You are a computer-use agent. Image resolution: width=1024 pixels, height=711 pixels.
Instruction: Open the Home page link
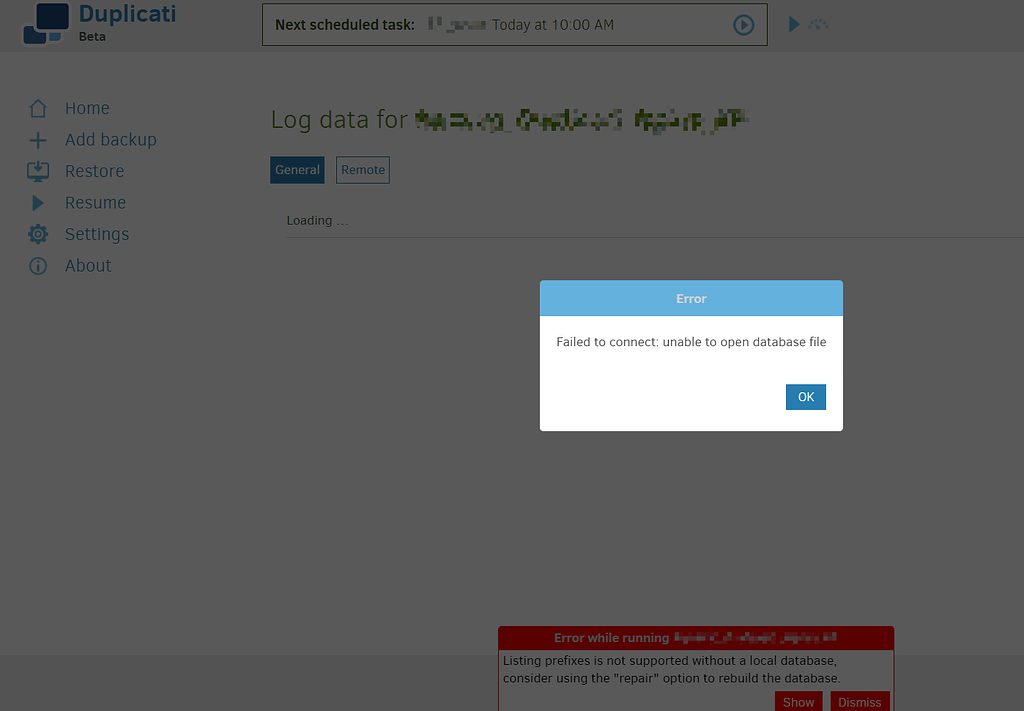[x=87, y=108]
